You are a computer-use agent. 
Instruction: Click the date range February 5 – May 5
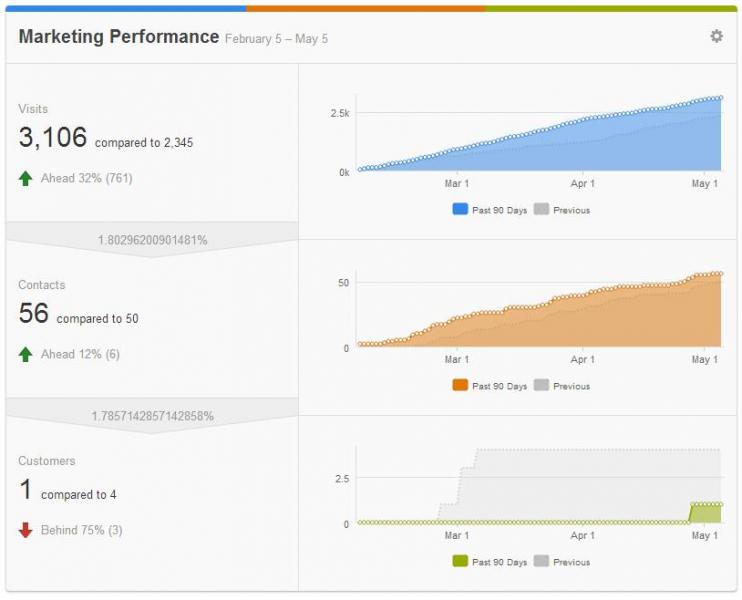pos(276,39)
